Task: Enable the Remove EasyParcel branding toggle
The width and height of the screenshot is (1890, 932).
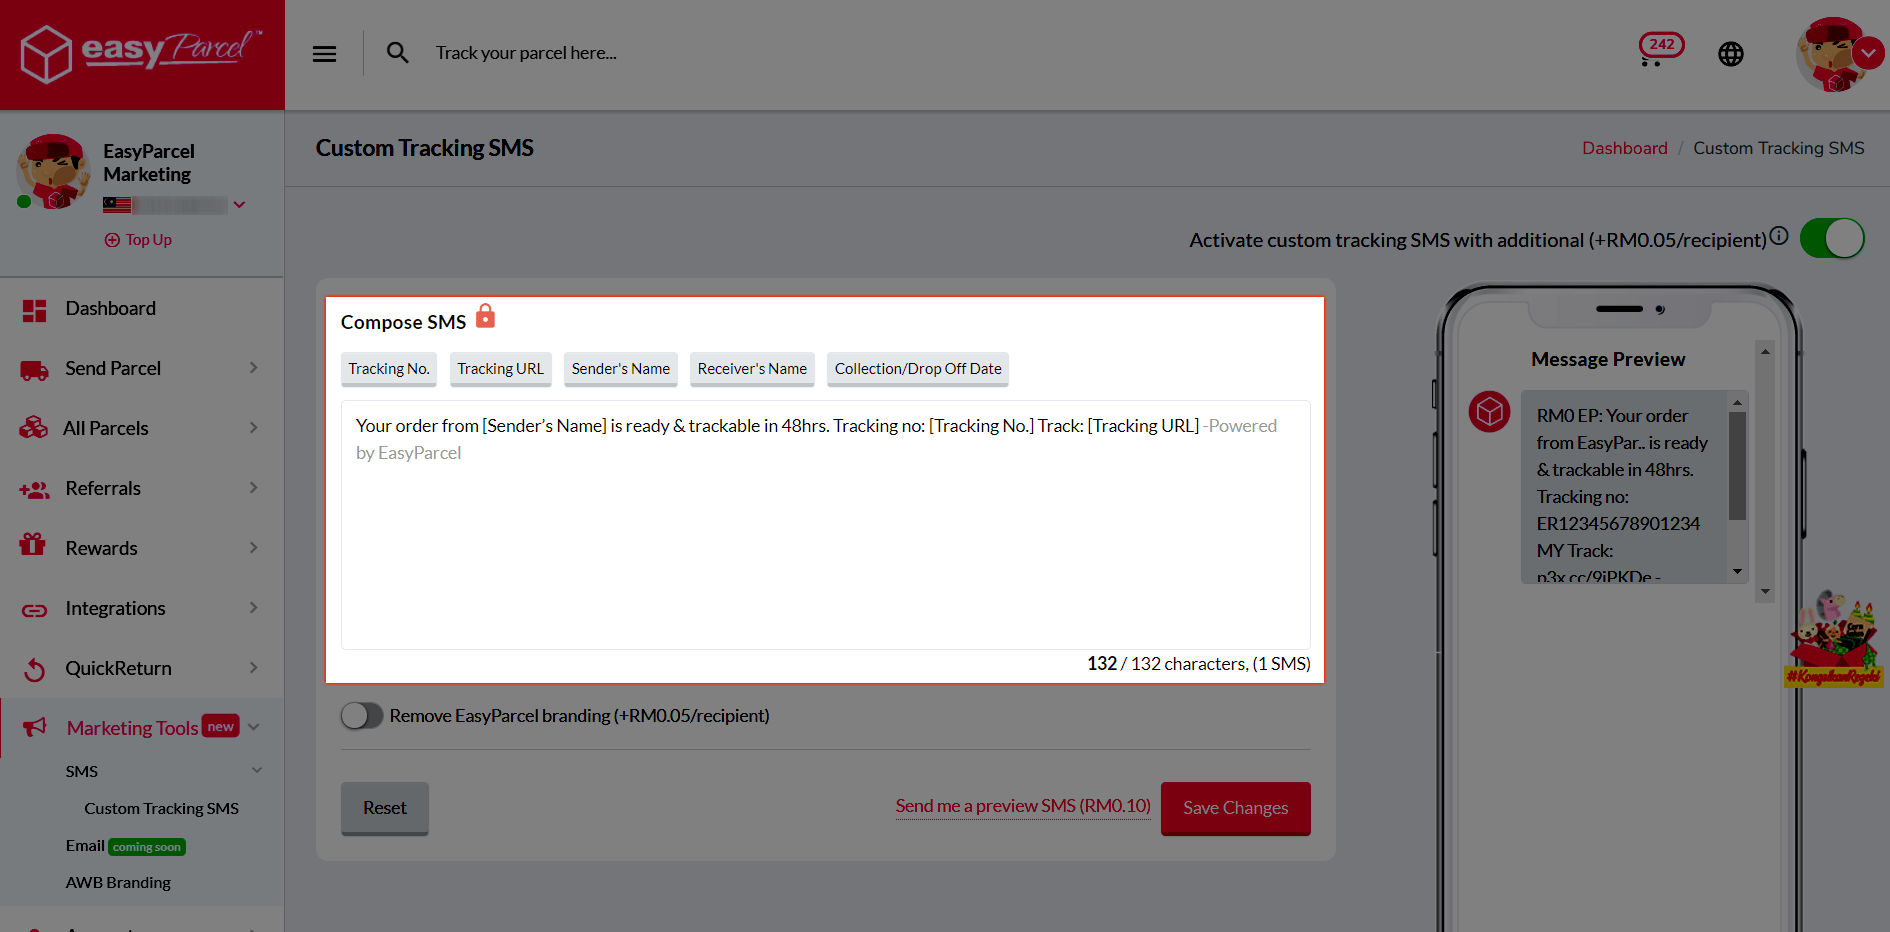Action: click(x=362, y=715)
